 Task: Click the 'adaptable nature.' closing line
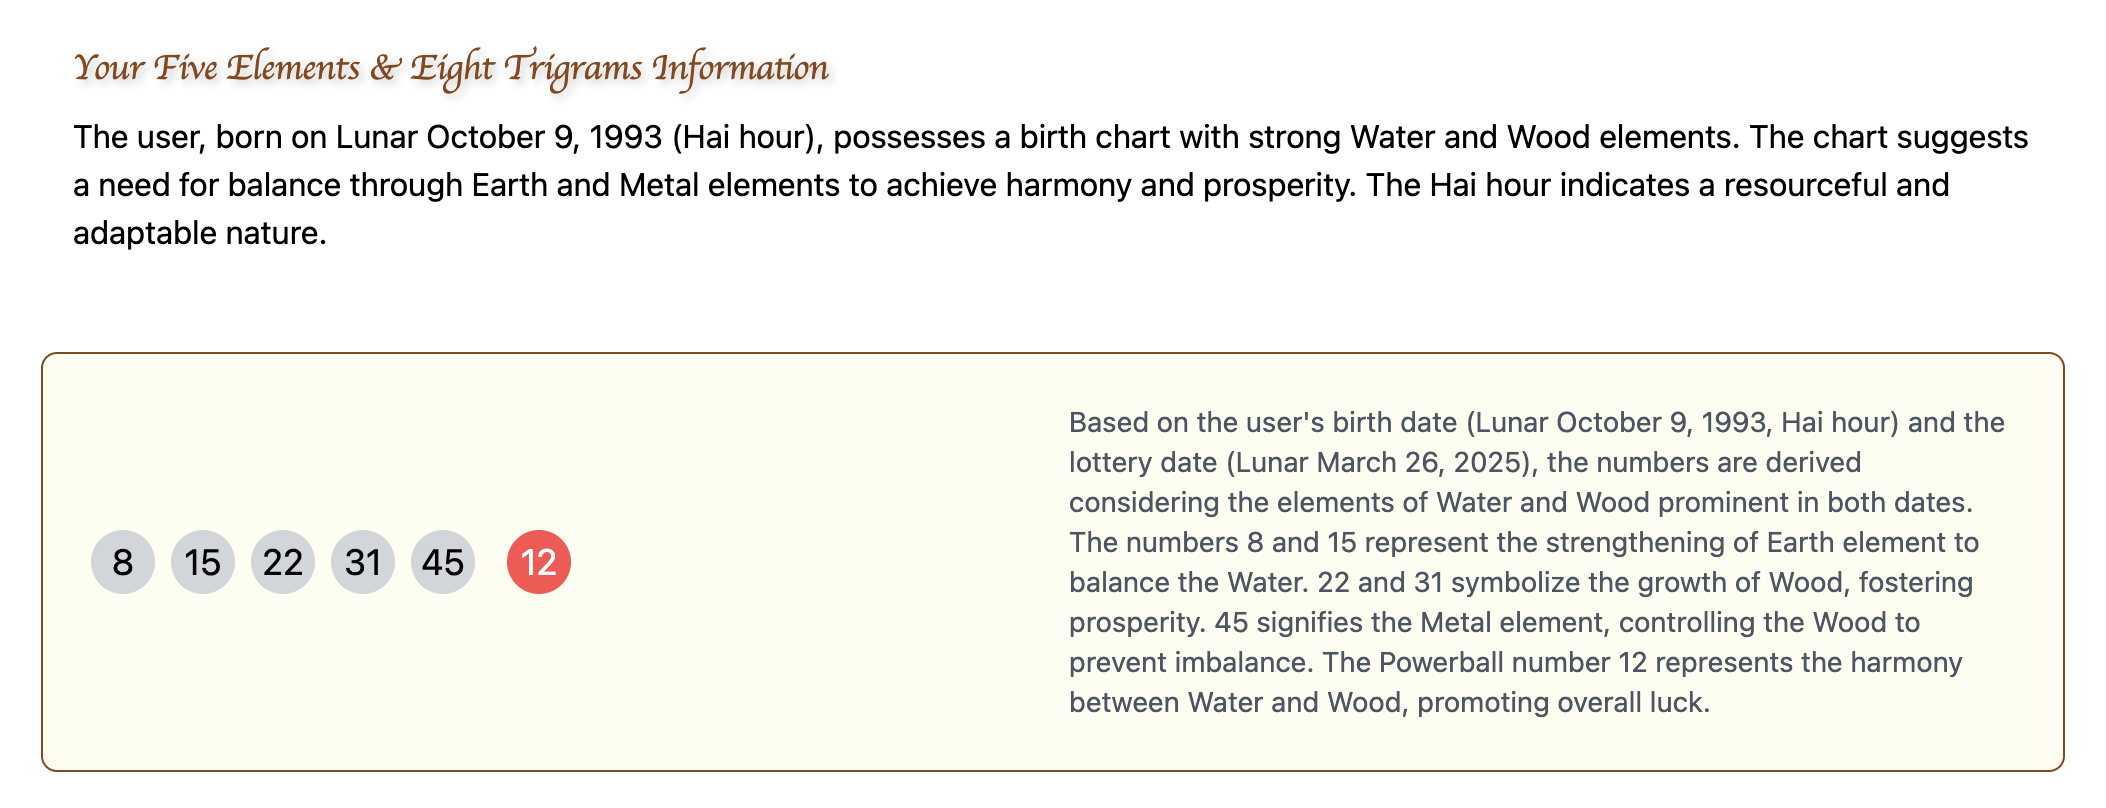point(200,233)
